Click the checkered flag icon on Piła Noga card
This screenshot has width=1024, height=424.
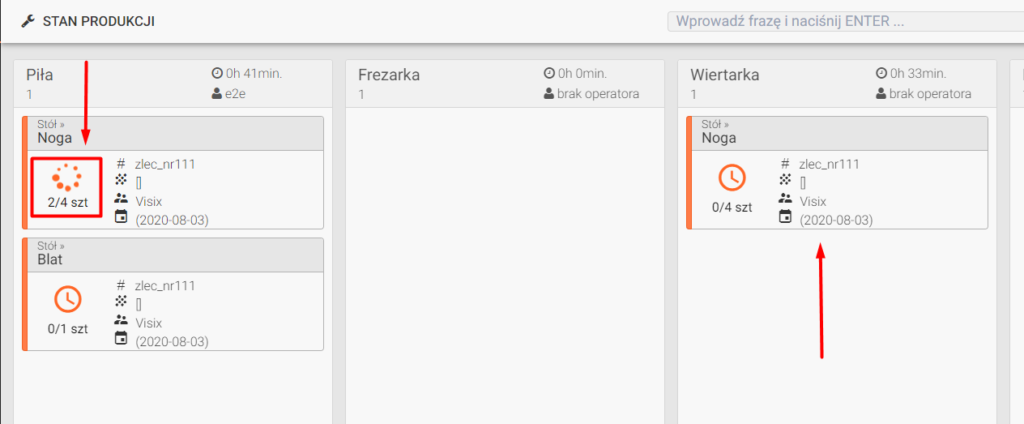pos(121,182)
